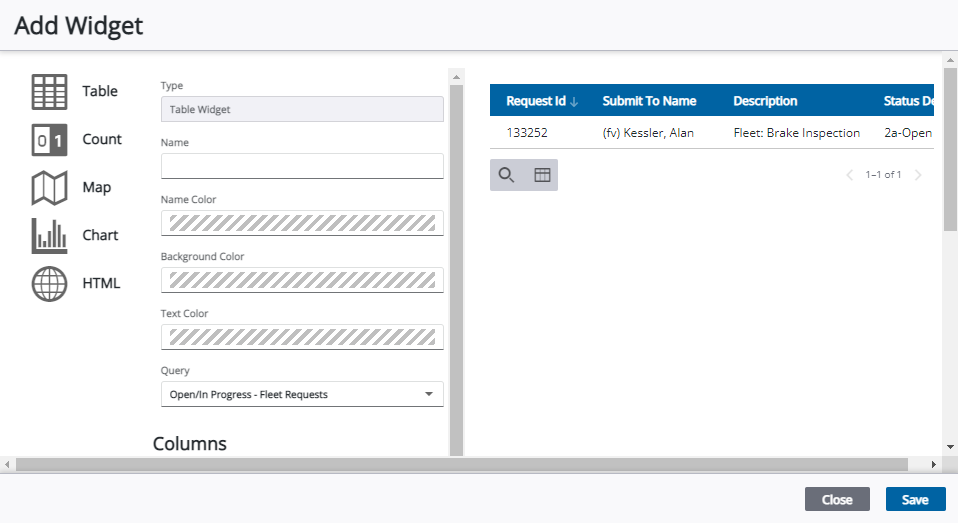This screenshot has width=958, height=523.
Task: Pick the Map widget icon
Action: point(50,188)
